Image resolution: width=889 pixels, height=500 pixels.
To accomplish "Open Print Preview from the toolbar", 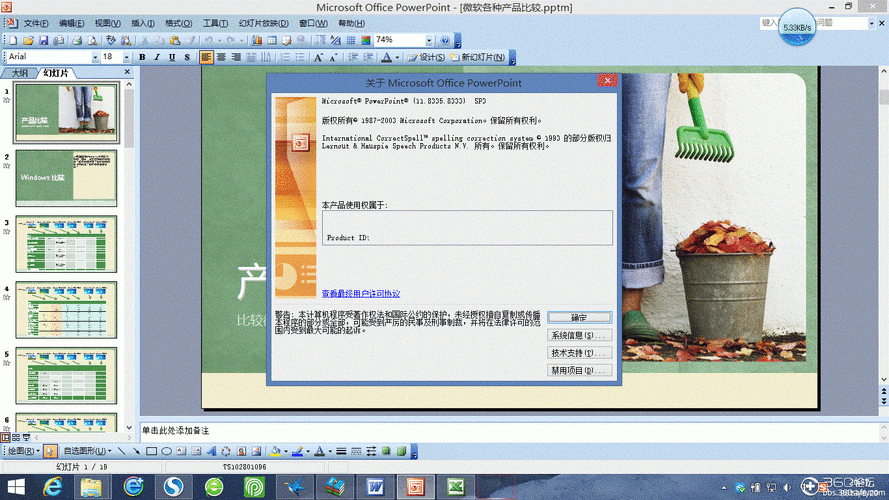I will click(92, 40).
